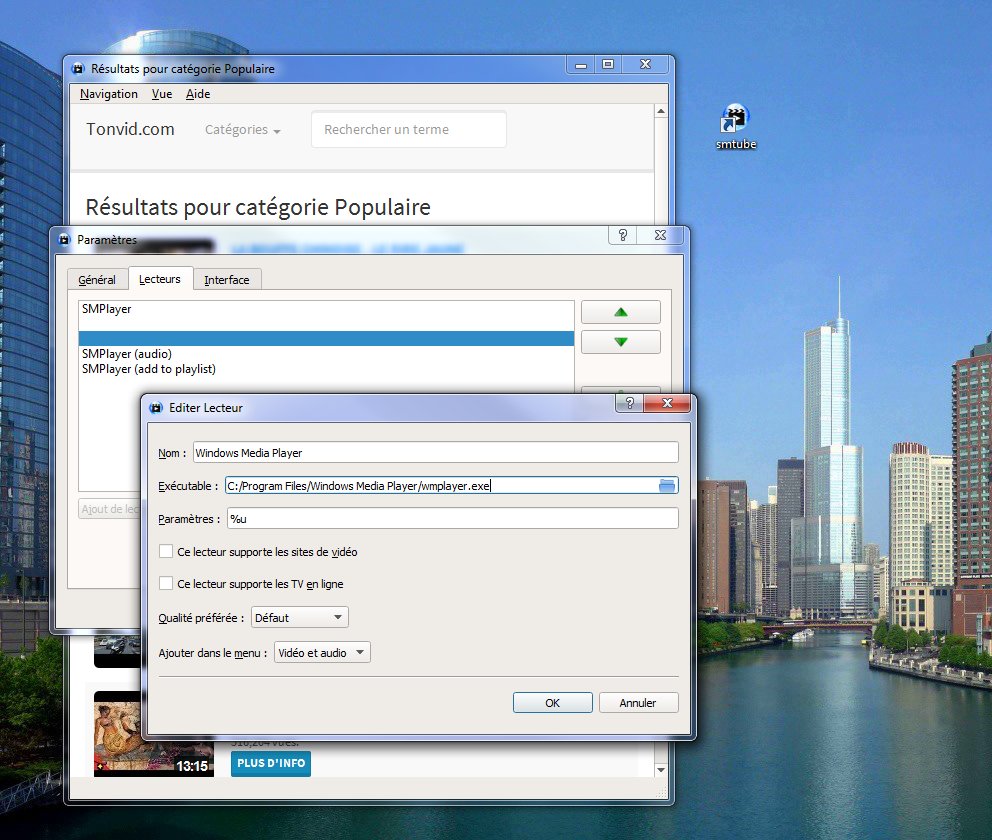
Task: Open the Vue menu
Action: (162, 94)
